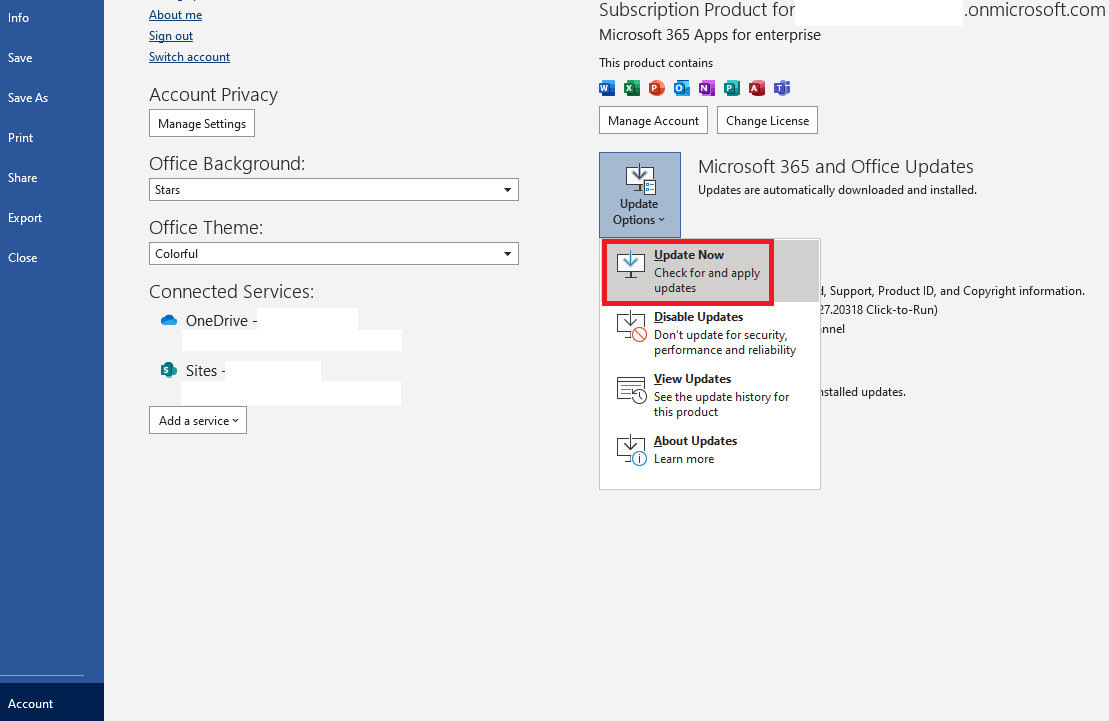Screen dimensions: 1109x721
Task: Click the Teams app icon
Action: coord(782,88)
